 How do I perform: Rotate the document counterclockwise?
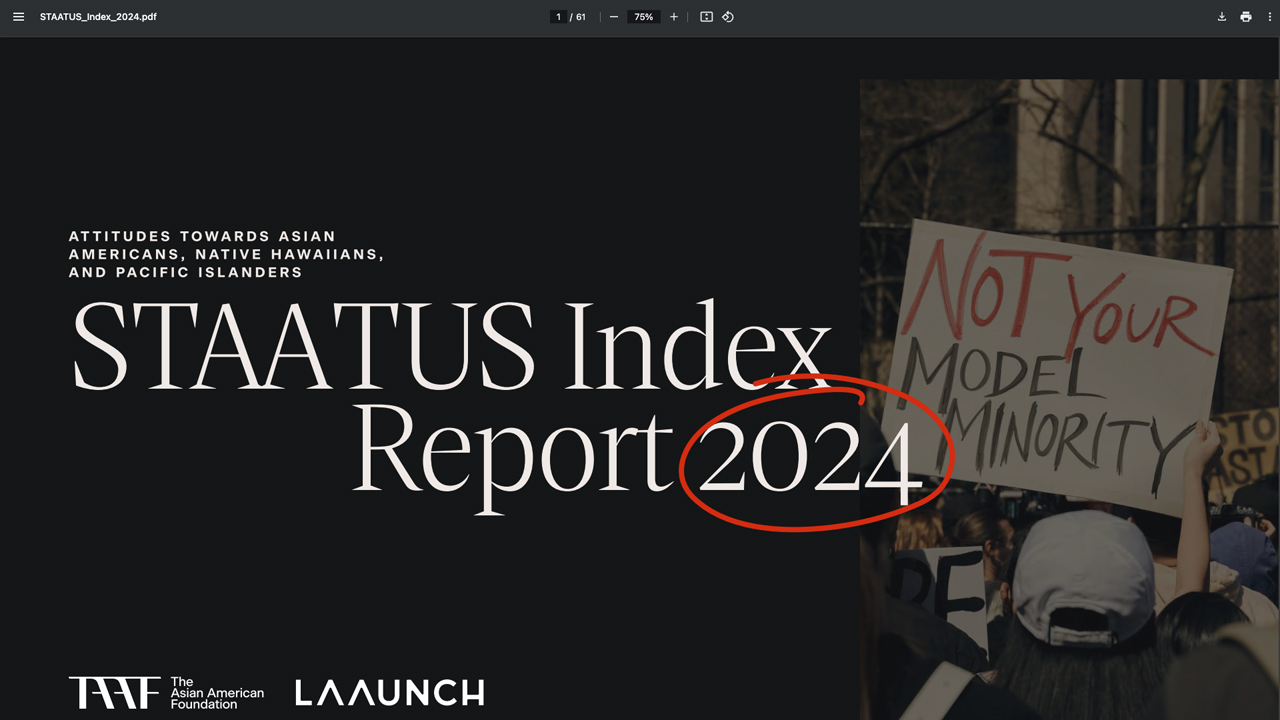point(728,17)
